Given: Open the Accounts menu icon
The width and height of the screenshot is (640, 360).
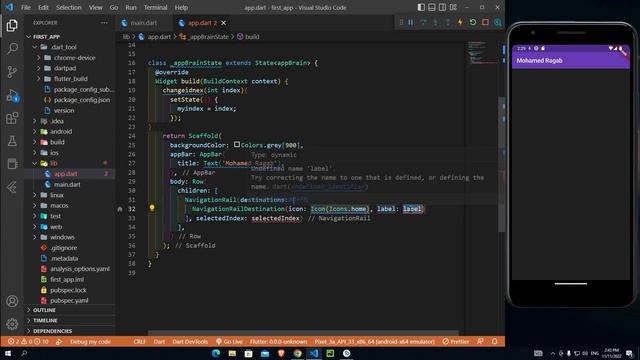Looking at the screenshot, I should click(12, 301).
